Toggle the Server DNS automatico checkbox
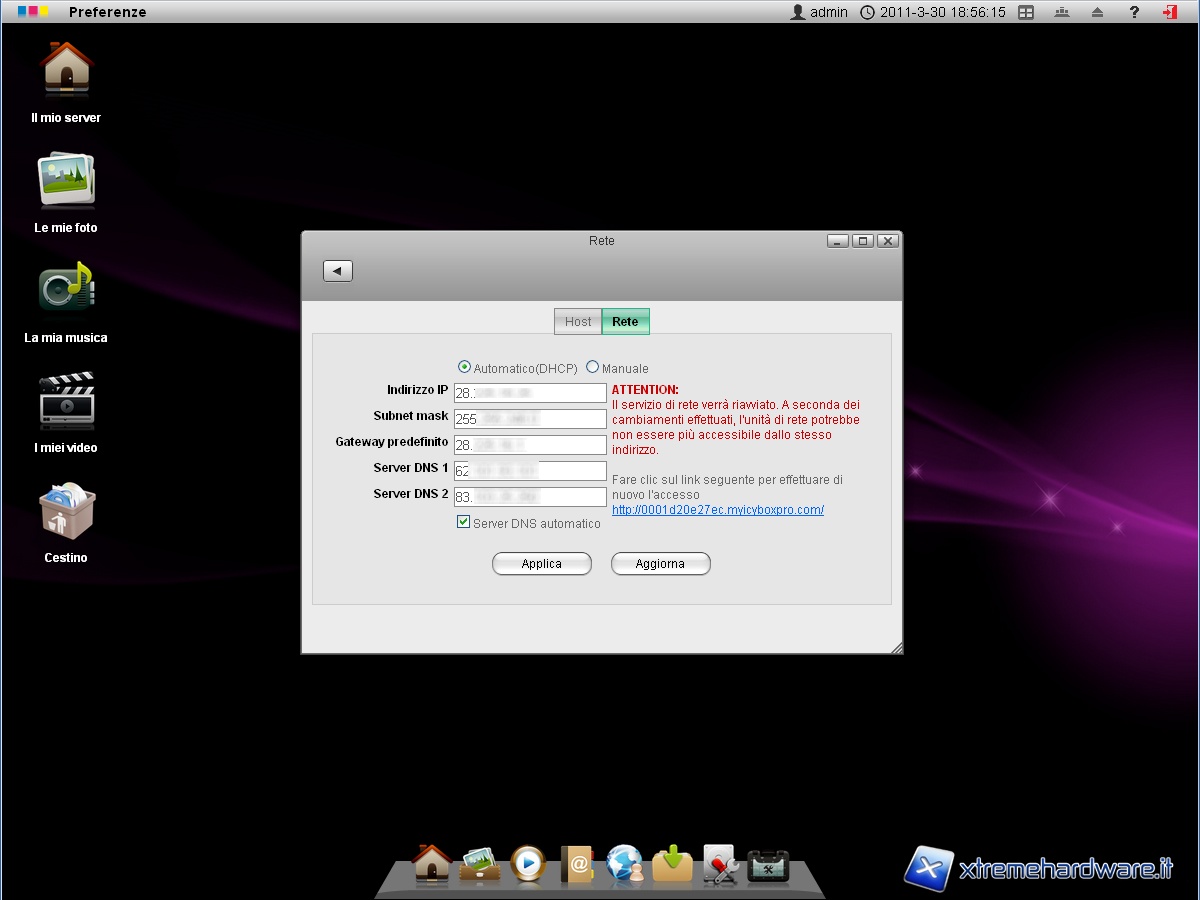The image size is (1200, 900). (463, 522)
